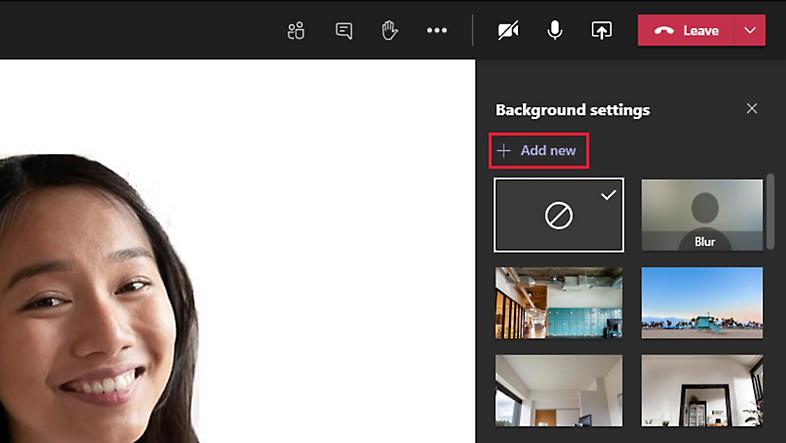The height and width of the screenshot is (443, 786).
Task: Close the Background settings panel
Action: (752, 108)
